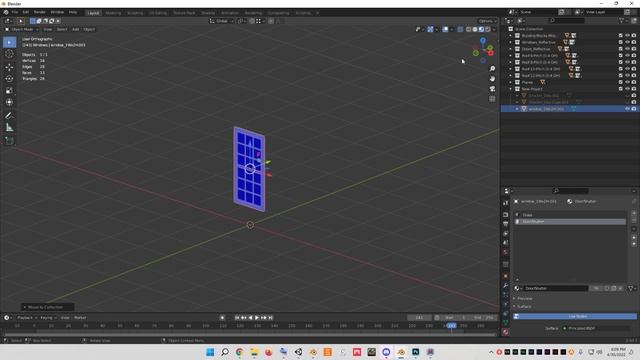Select the Annotate pencil tool
Viewport: 640px width, 360px height.
pyautogui.click(x=9, y=116)
